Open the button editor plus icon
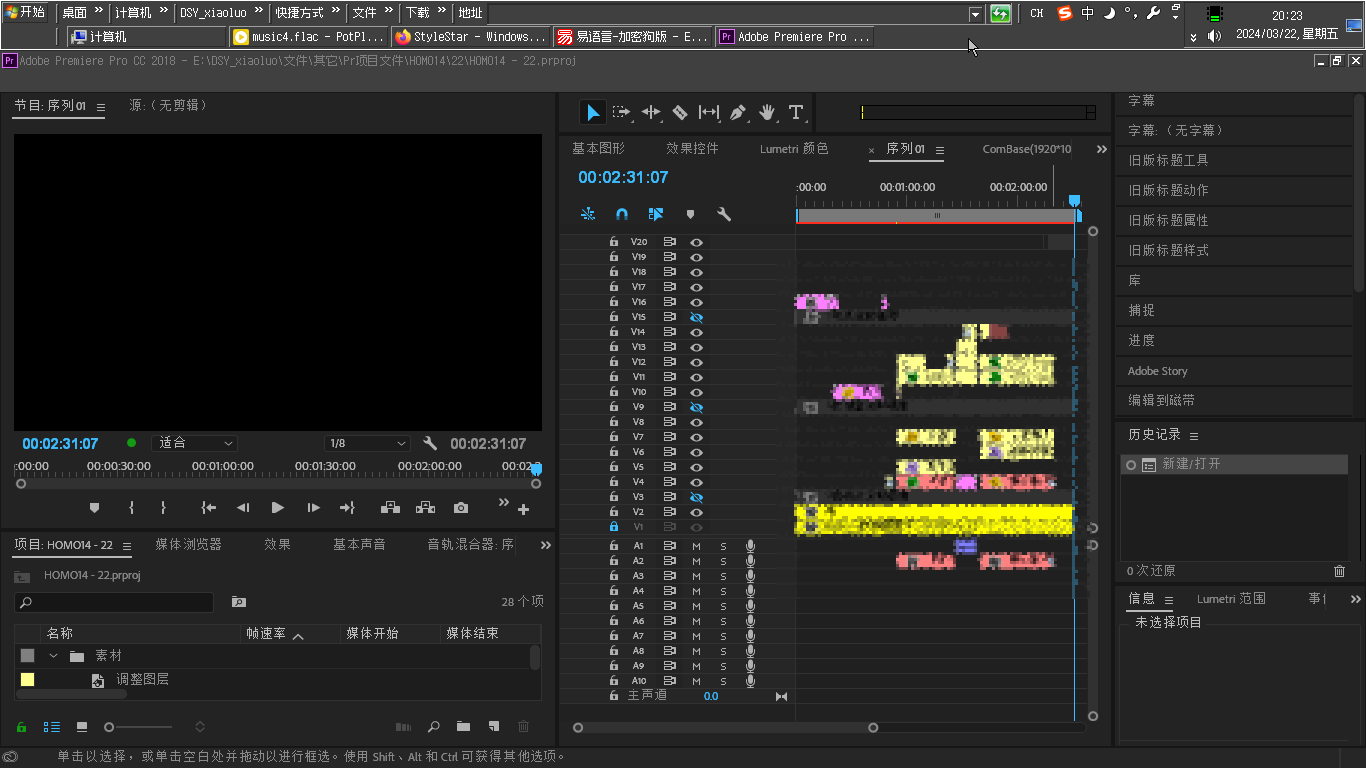 523,509
